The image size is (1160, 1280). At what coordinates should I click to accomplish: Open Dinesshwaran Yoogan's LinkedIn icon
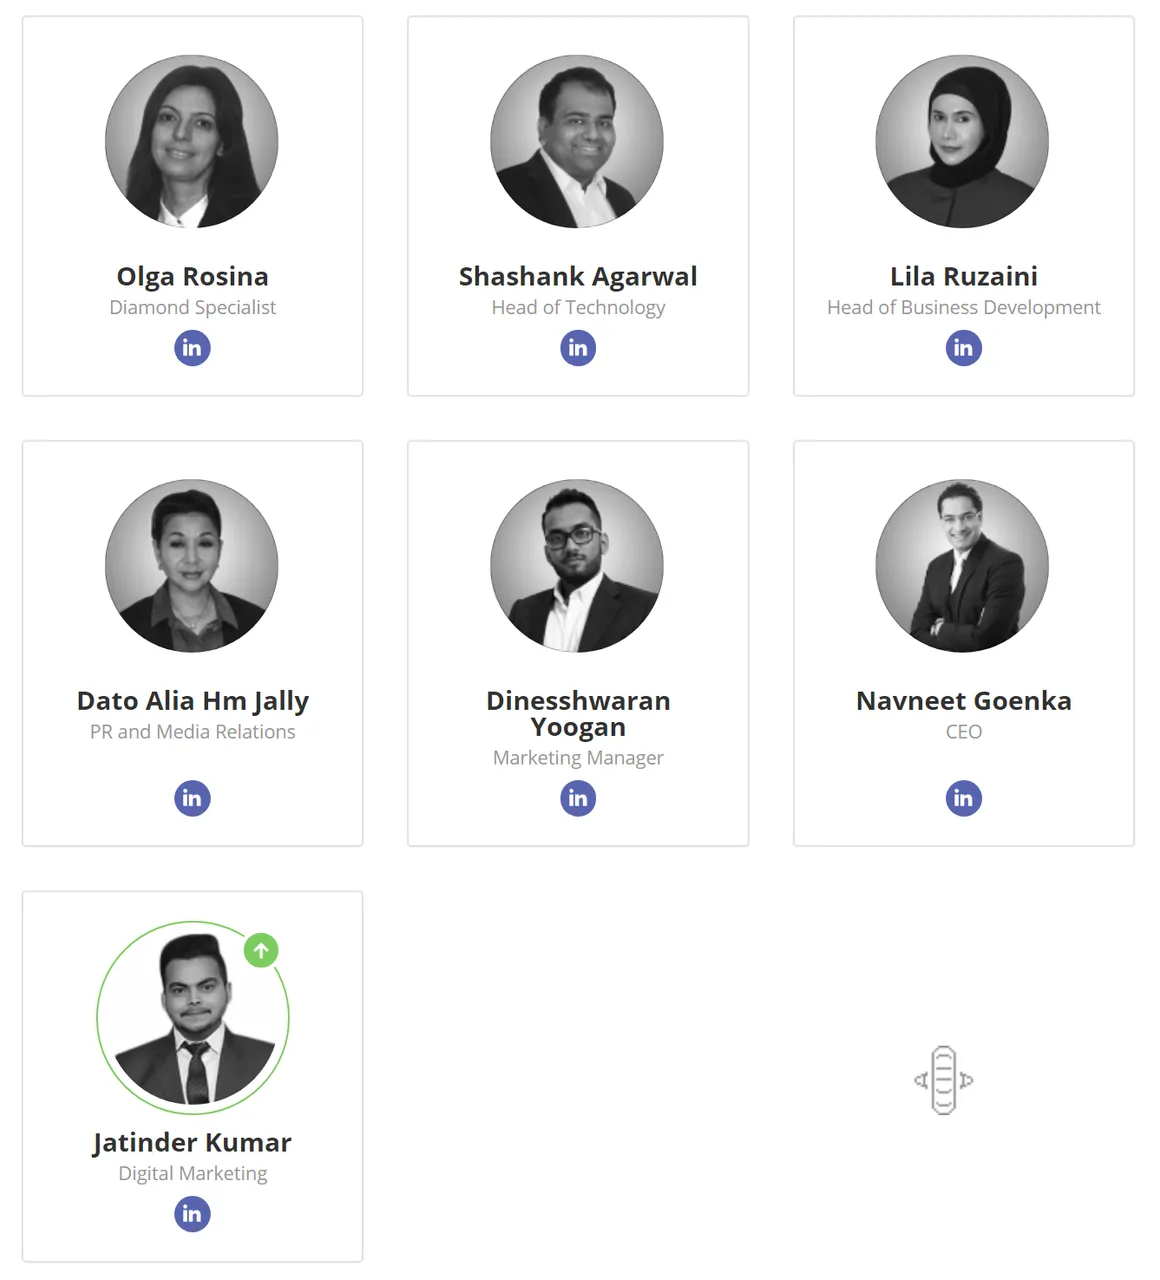578,798
